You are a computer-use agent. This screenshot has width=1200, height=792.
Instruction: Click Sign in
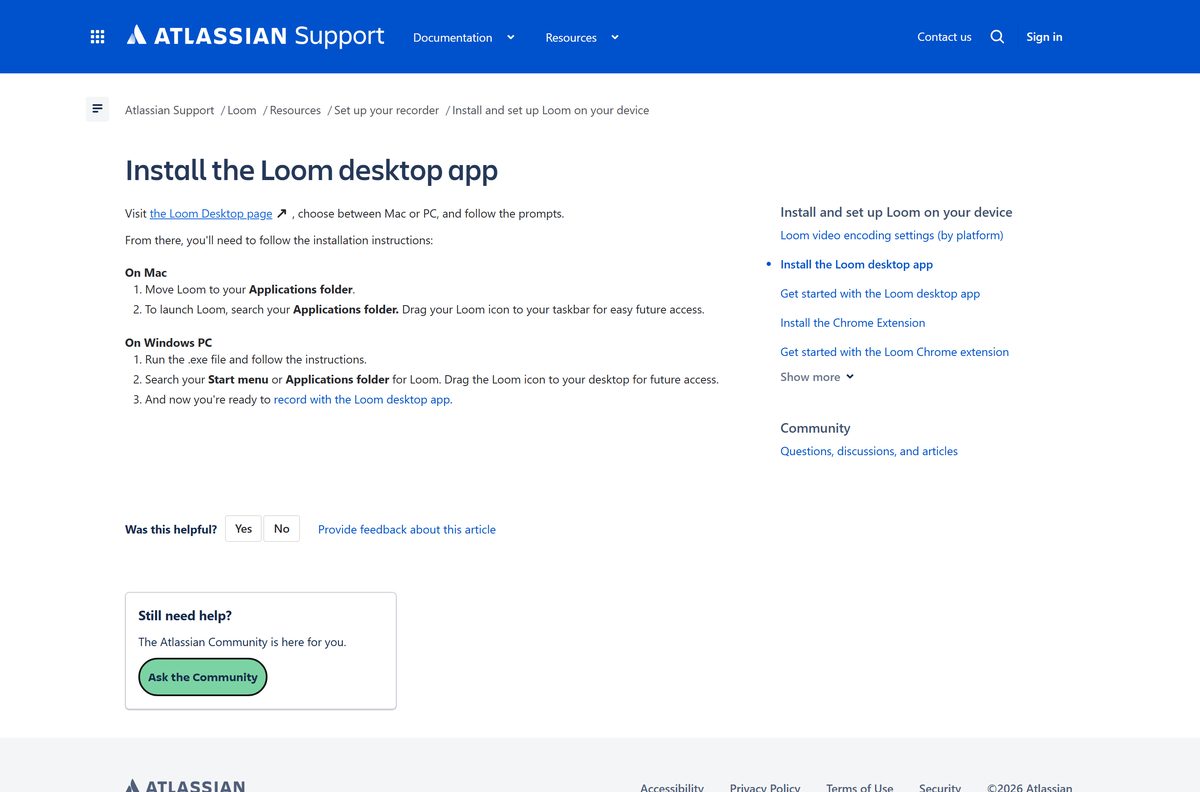pyautogui.click(x=1044, y=37)
